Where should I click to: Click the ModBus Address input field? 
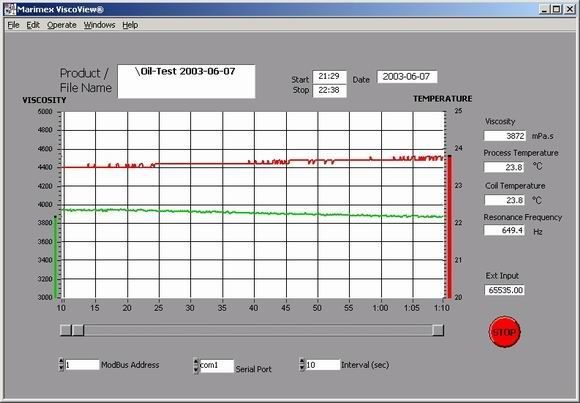(82, 365)
